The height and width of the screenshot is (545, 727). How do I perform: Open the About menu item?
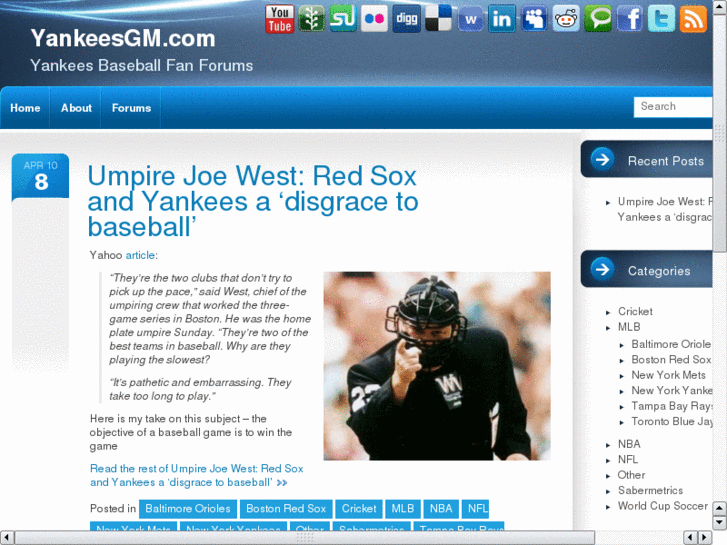pyautogui.click(x=76, y=108)
